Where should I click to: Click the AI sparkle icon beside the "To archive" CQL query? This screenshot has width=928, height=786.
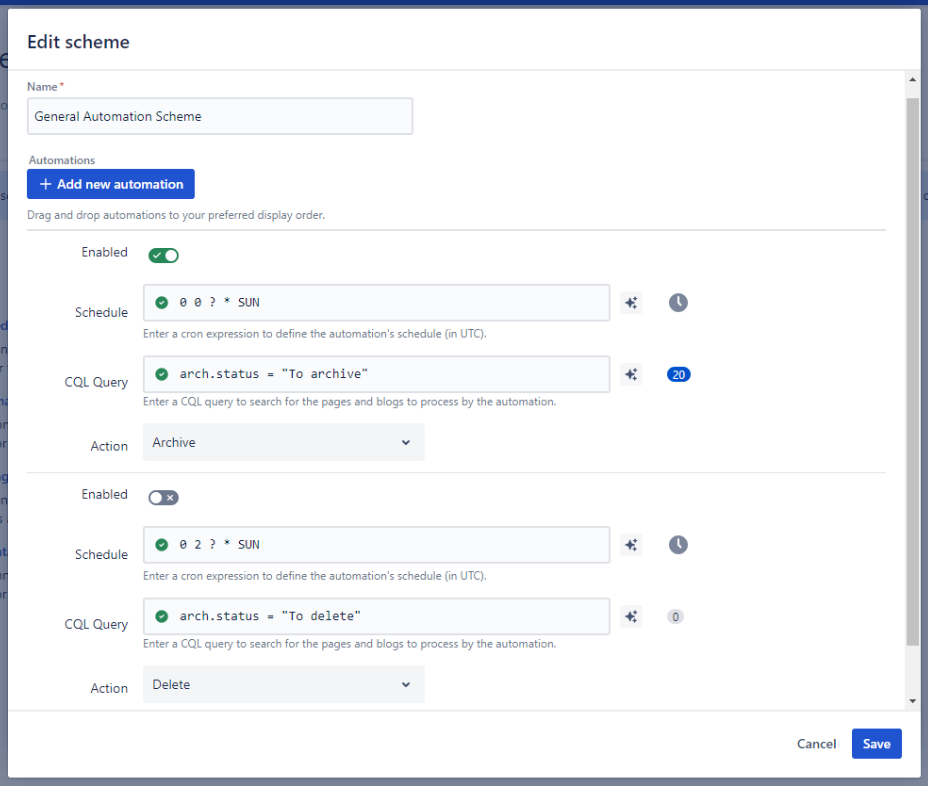point(631,375)
